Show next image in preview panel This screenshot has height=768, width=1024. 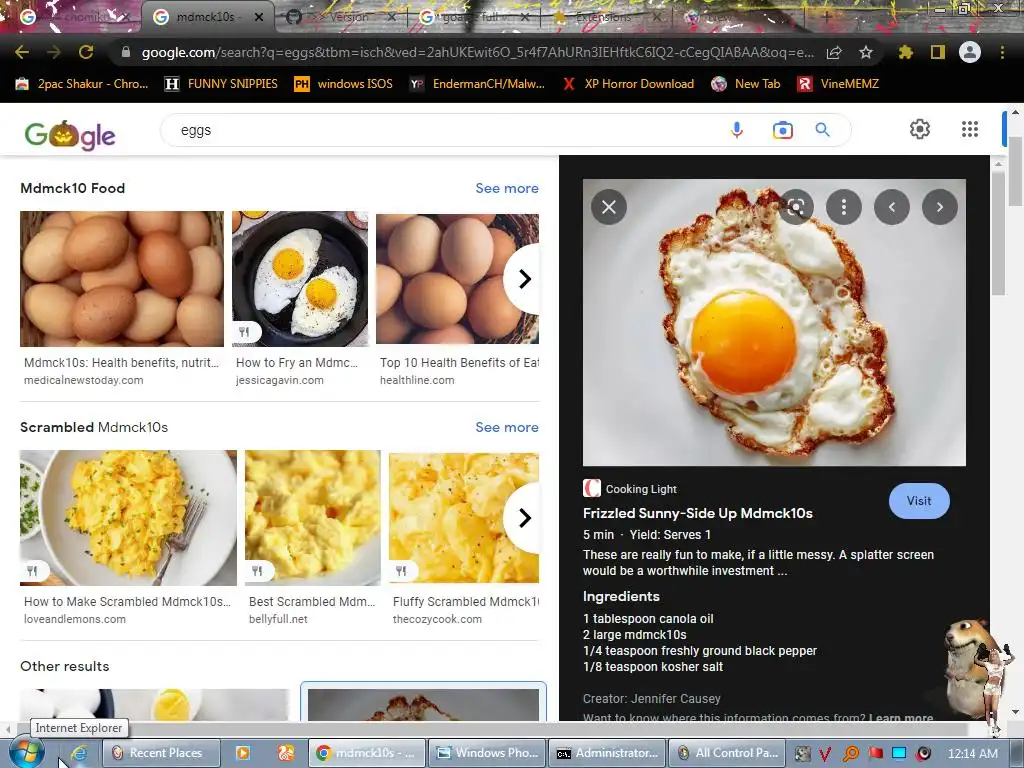point(940,207)
